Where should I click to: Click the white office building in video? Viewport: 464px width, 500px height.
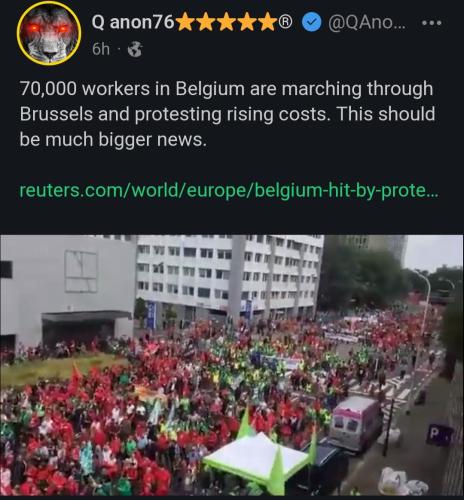[229, 272]
